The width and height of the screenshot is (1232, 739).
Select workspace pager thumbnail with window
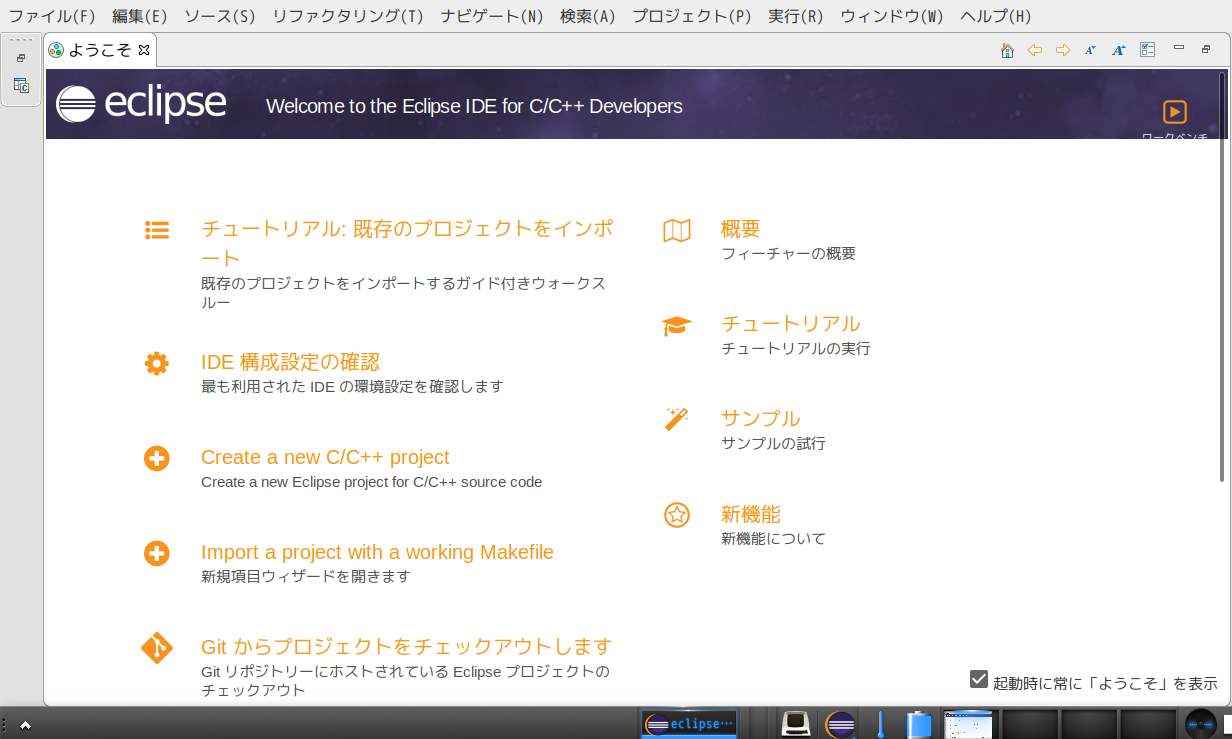[970, 724]
